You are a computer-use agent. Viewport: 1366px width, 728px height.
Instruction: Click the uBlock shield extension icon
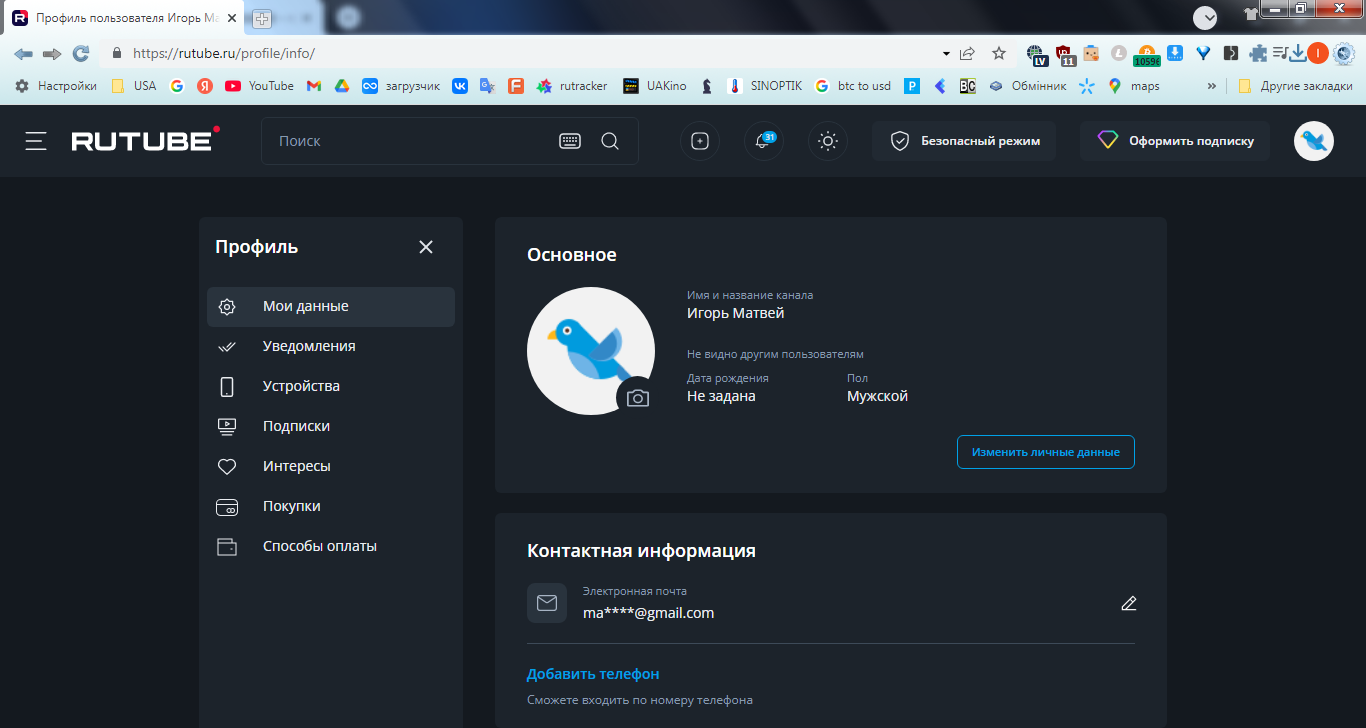[1064, 55]
